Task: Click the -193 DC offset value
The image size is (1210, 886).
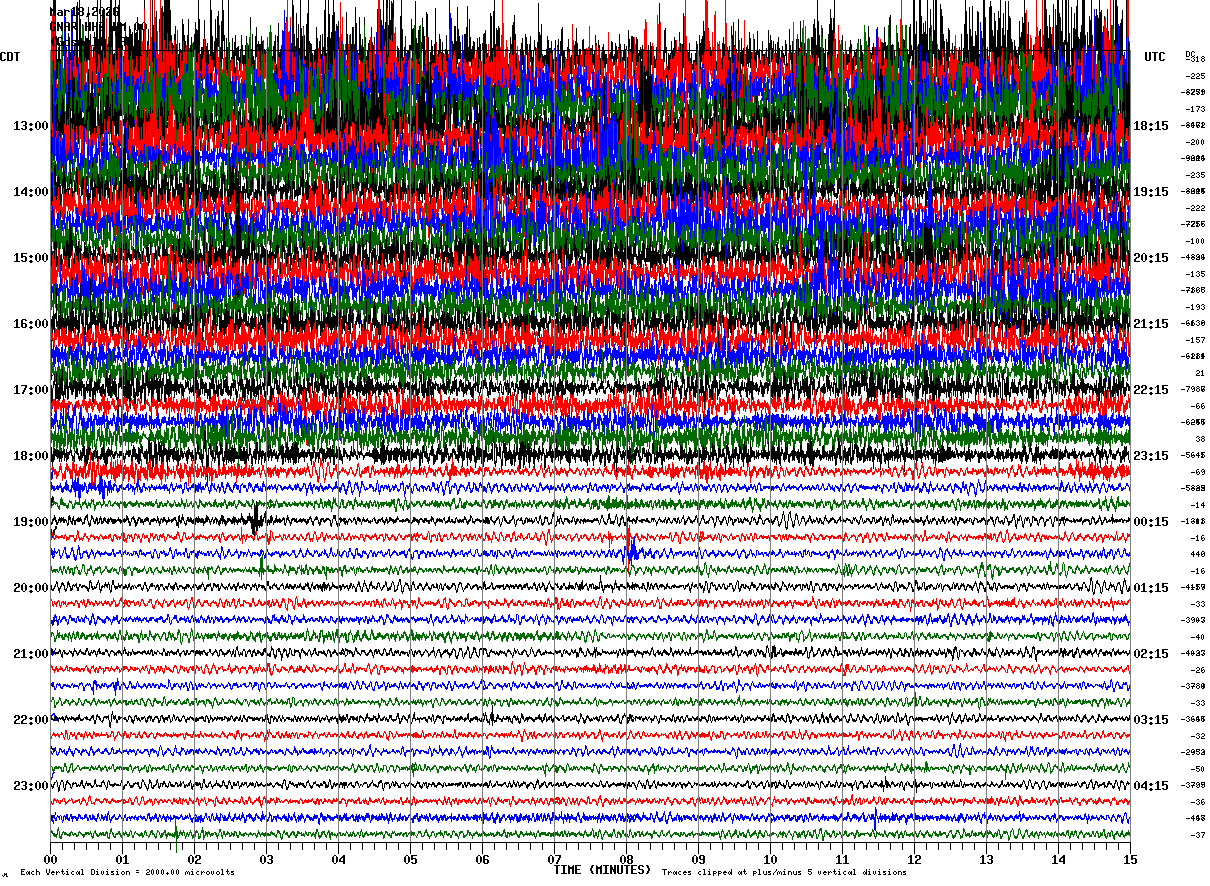Action: pyautogui.click(x=1195, y=307)
